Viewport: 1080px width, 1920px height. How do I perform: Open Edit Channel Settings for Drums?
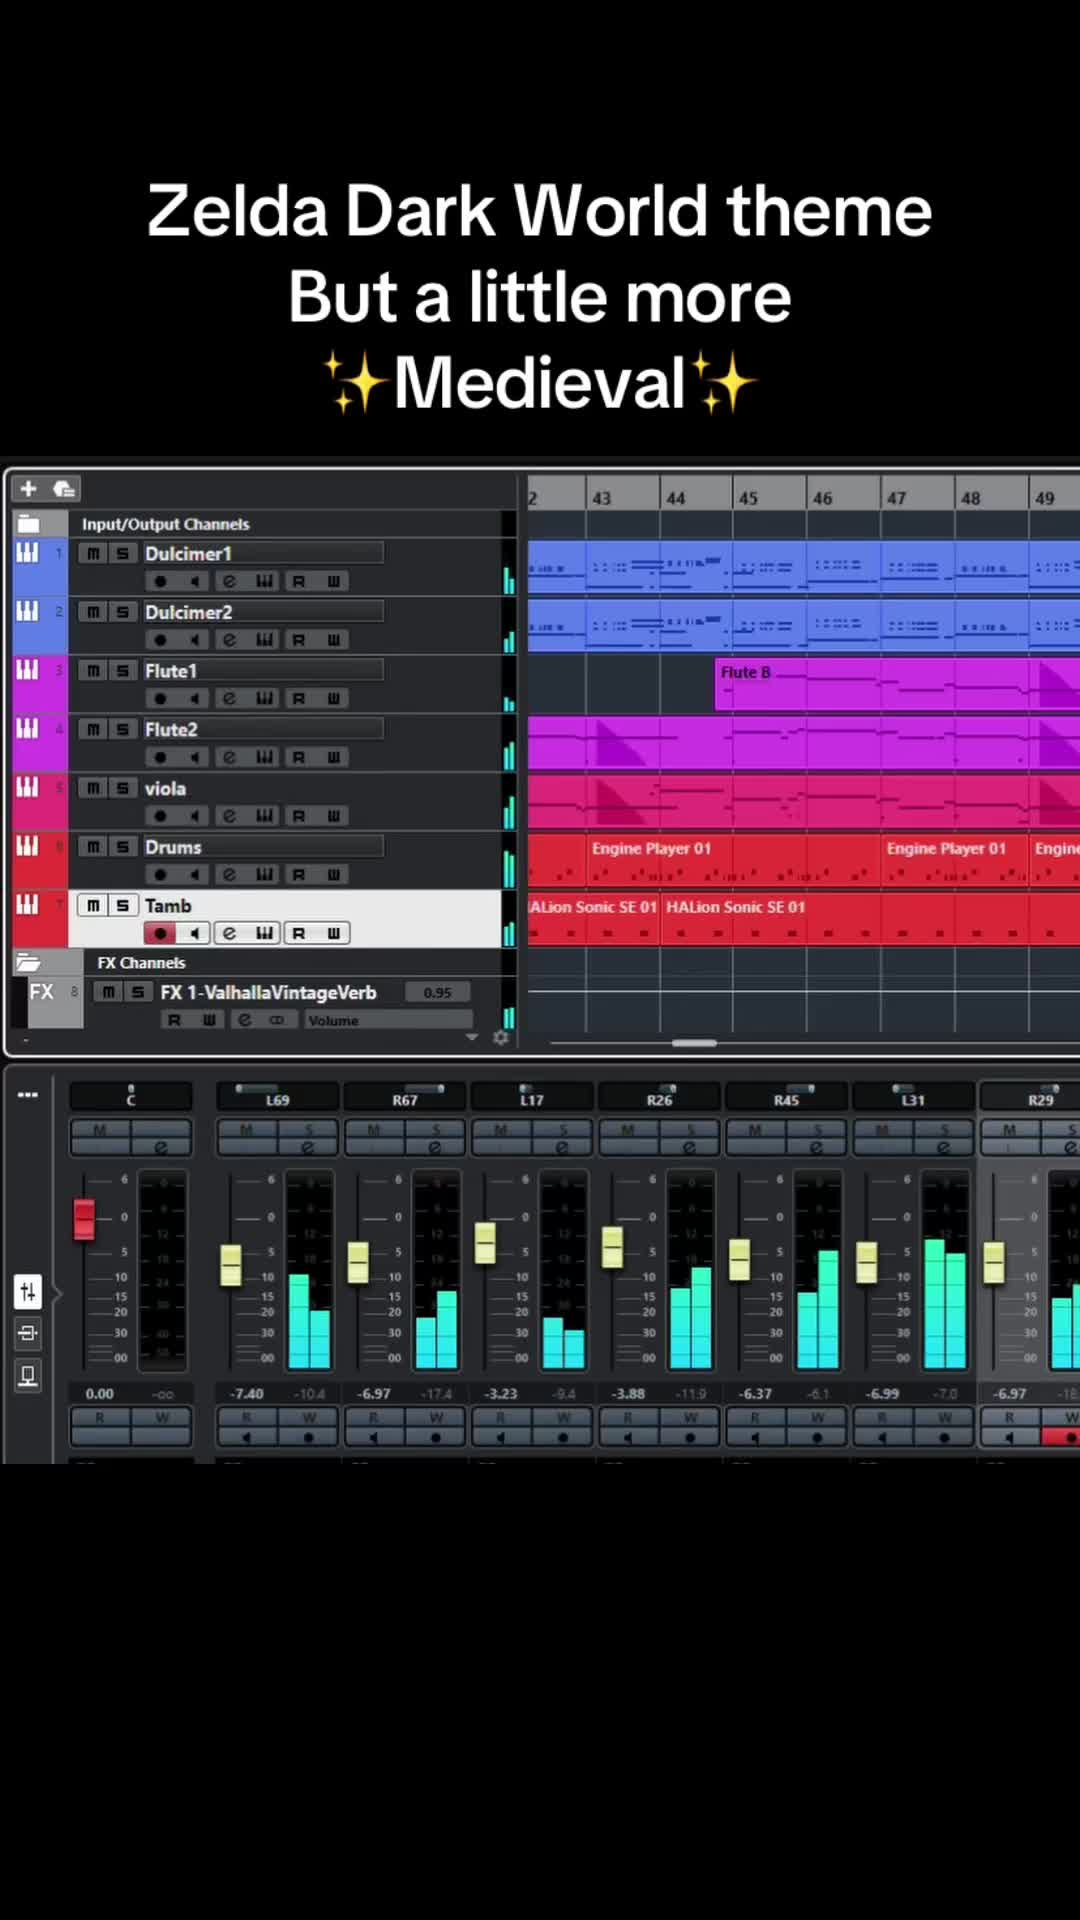click(x=229, y=875)
